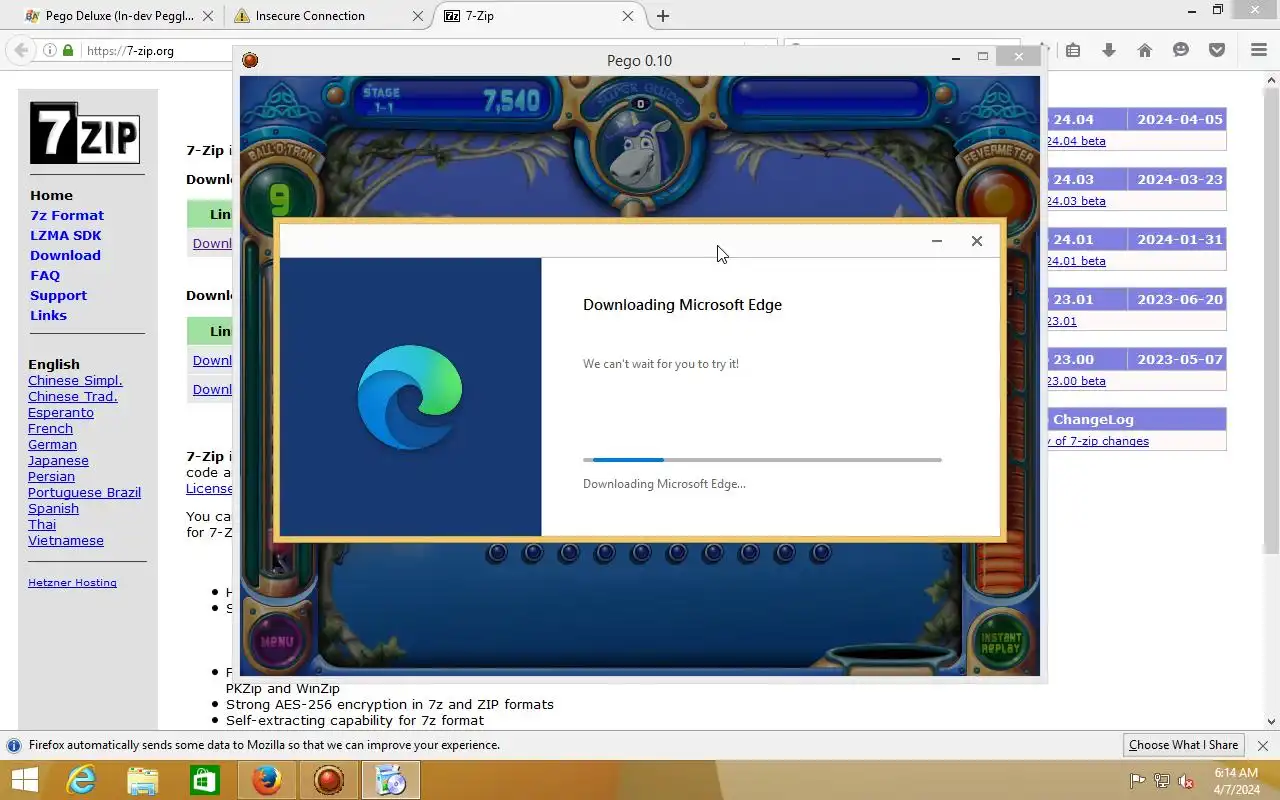Click the Firefox back arrow button
1280x800 pixels.
click(x=20, y=50)
